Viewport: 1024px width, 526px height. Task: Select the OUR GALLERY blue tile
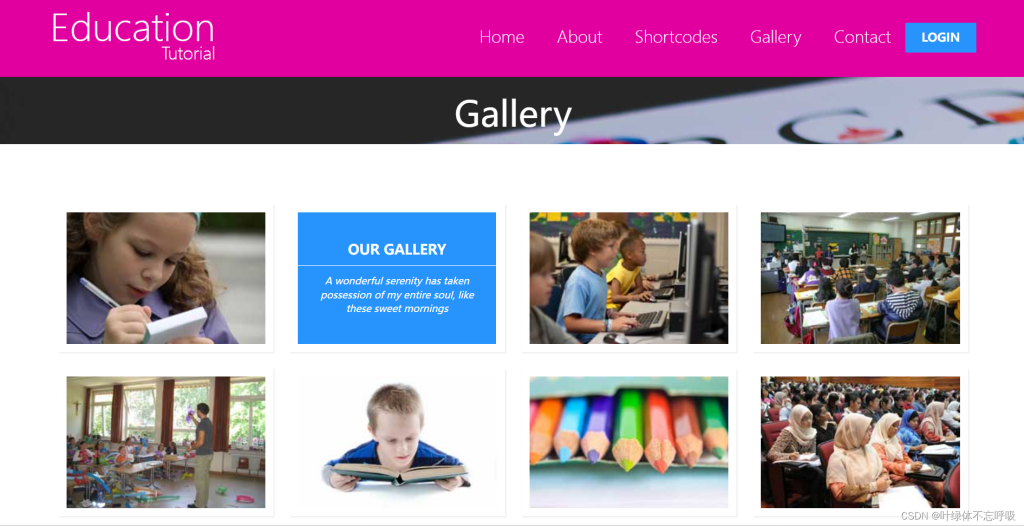[x=396, y=278]
